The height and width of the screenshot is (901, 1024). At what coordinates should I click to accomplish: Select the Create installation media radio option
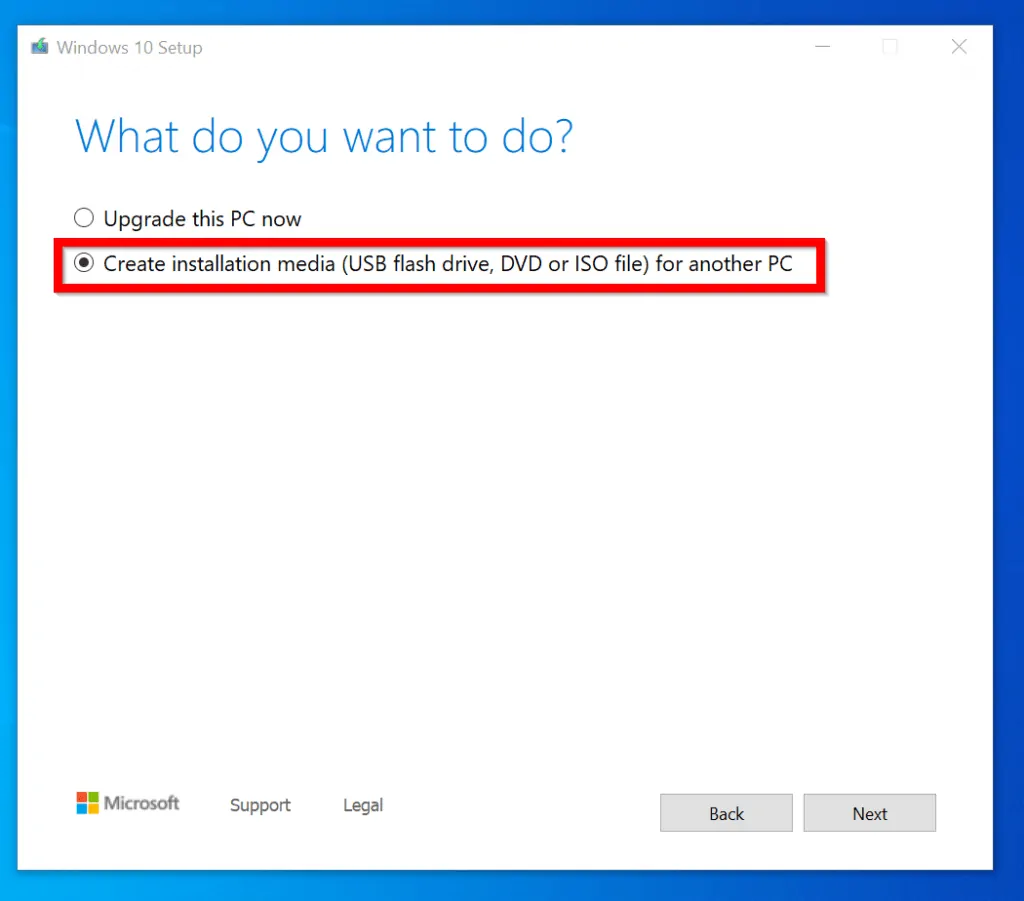[x=84, y=263]
